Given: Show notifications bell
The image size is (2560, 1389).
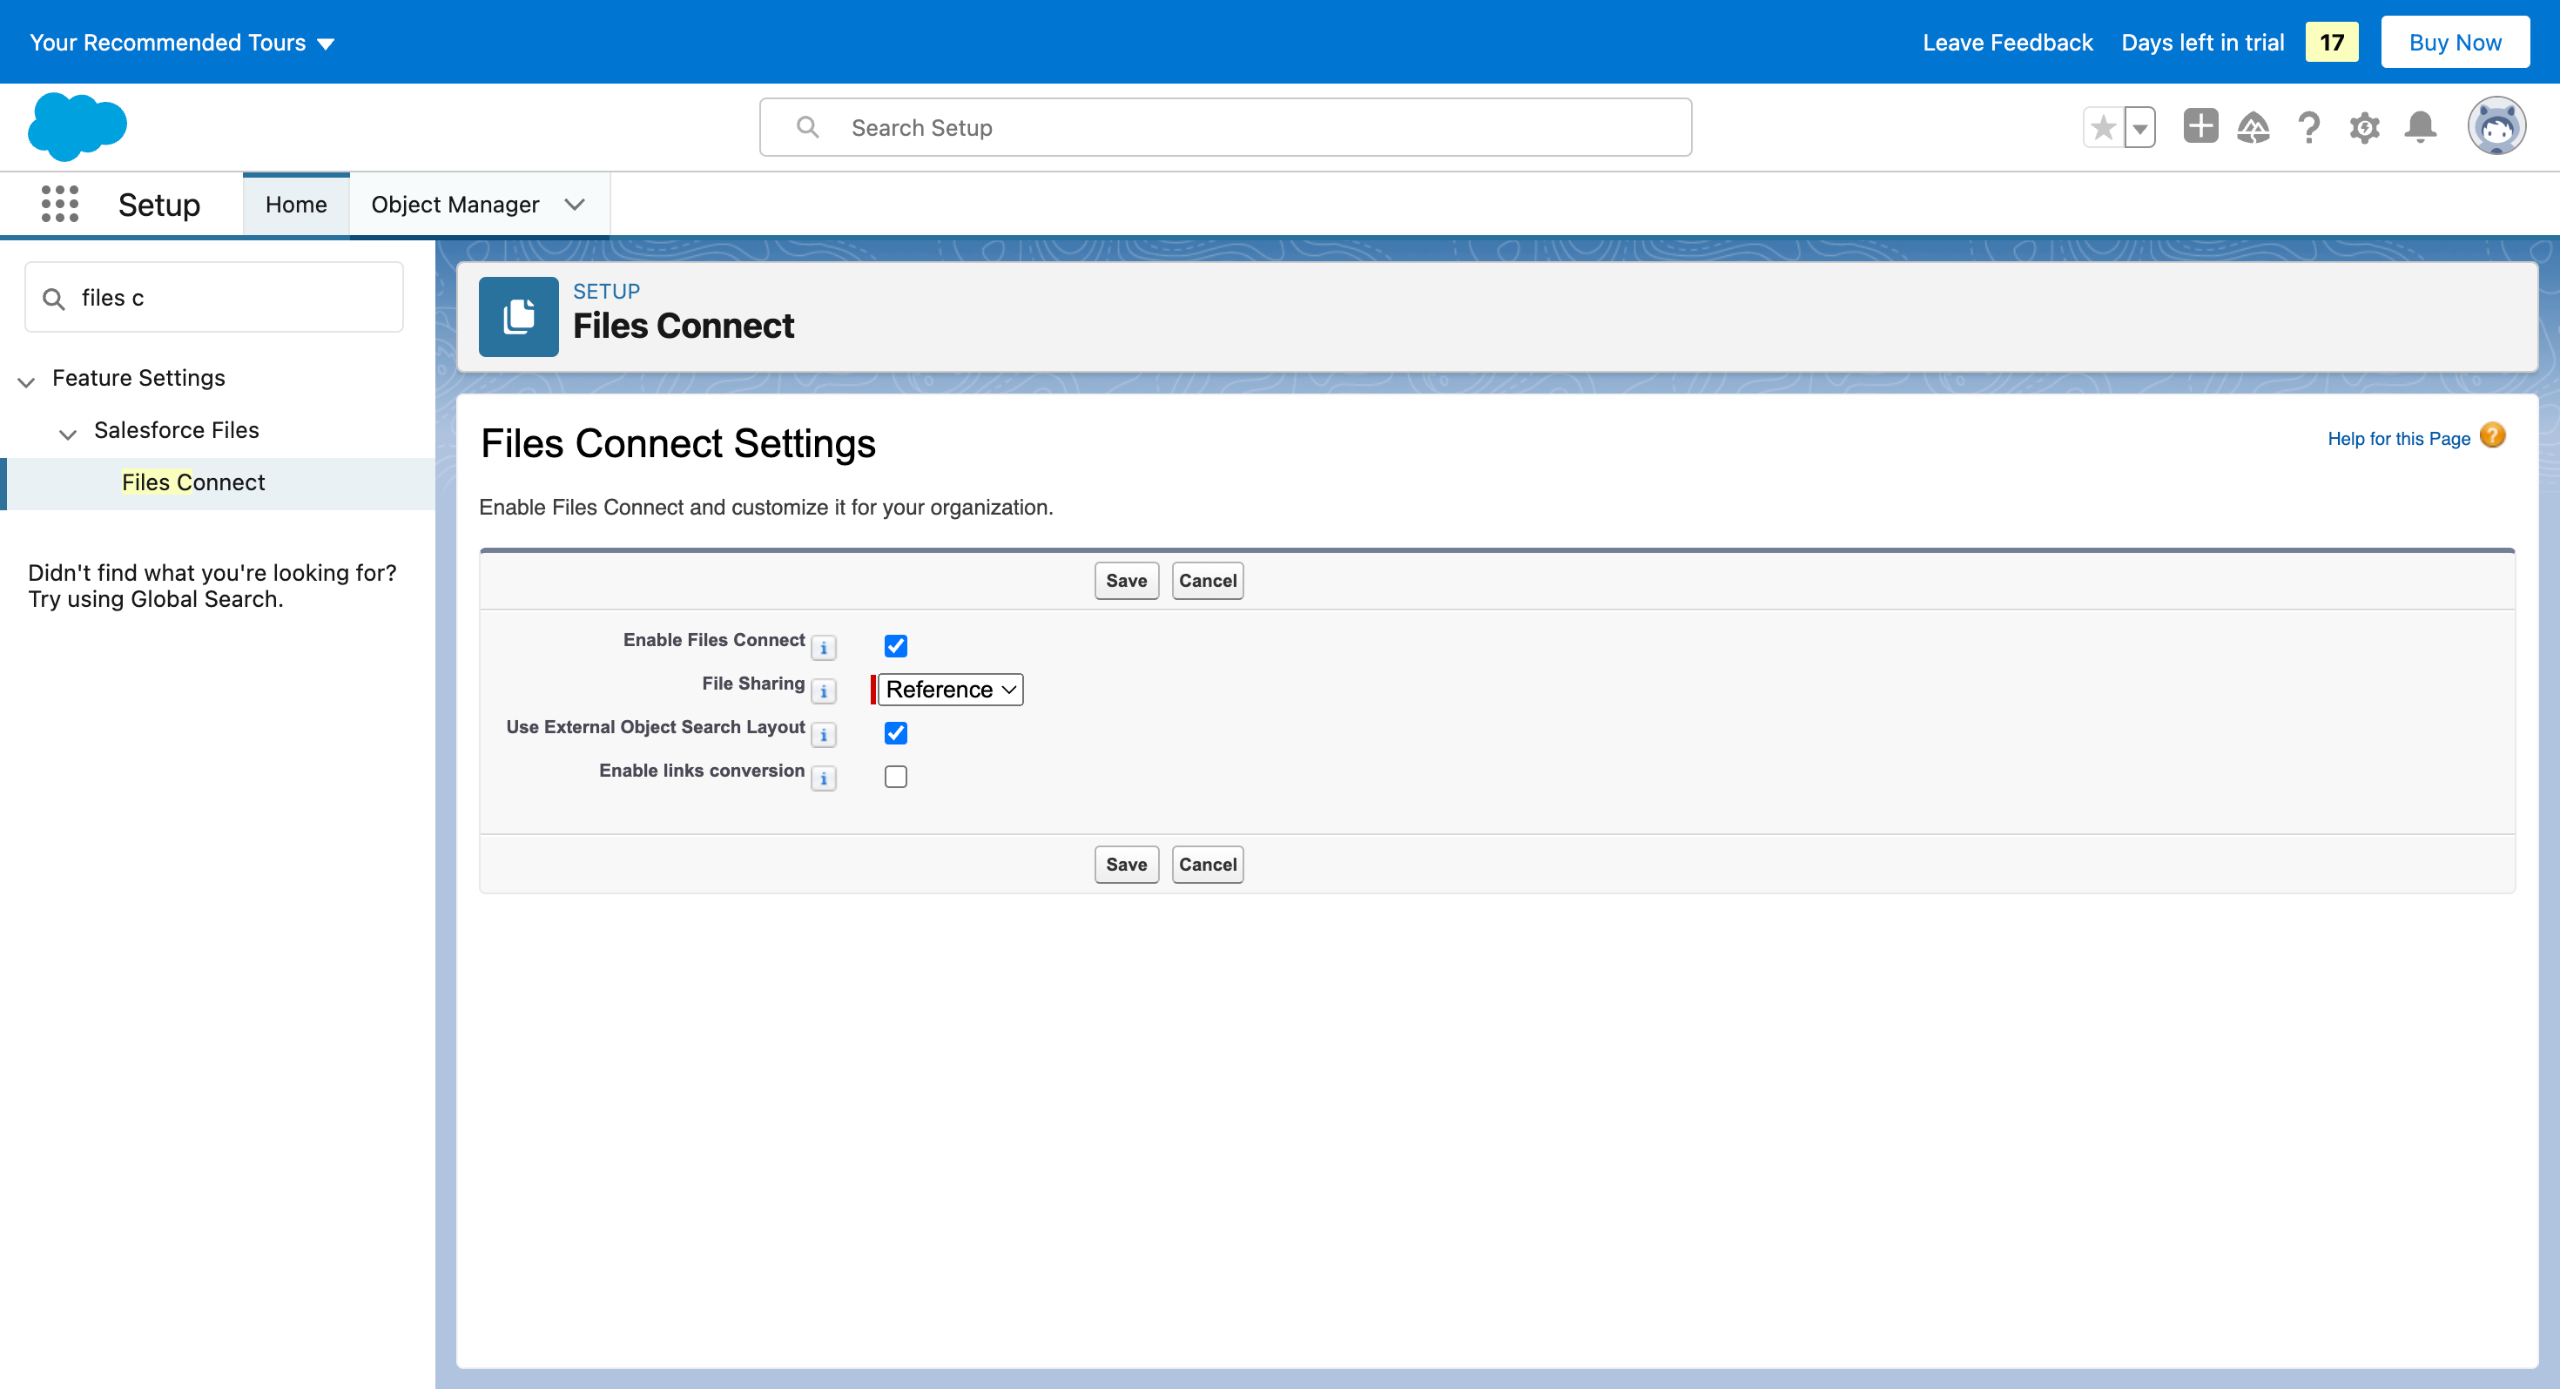Looking at the screenshot, I should [2421, 127].
